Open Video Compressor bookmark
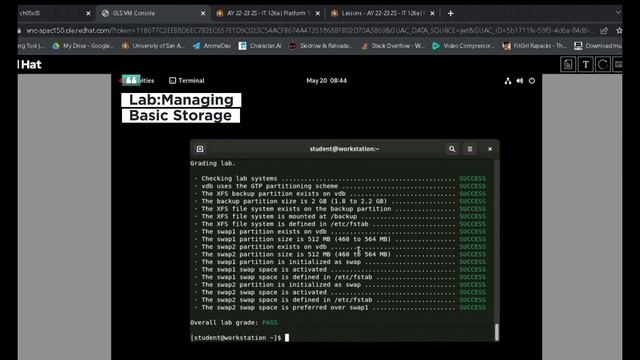 pyautogui.click(x=463, y=46)
